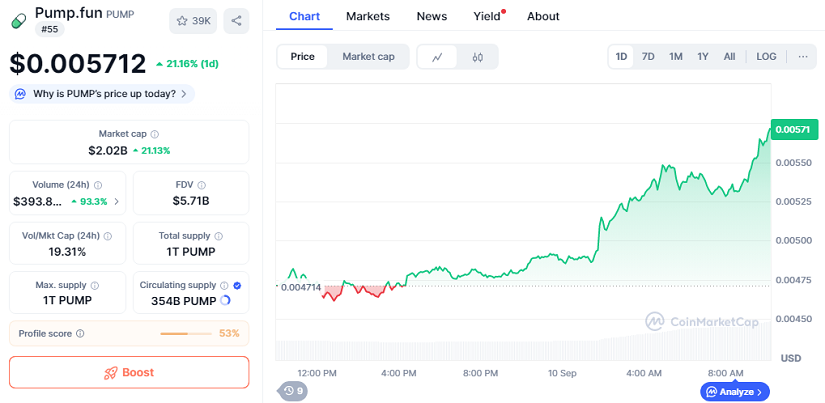Click the 12:00 PM time axis label
The height and width of the screenshot is (403, 825).
coord(317,373)
